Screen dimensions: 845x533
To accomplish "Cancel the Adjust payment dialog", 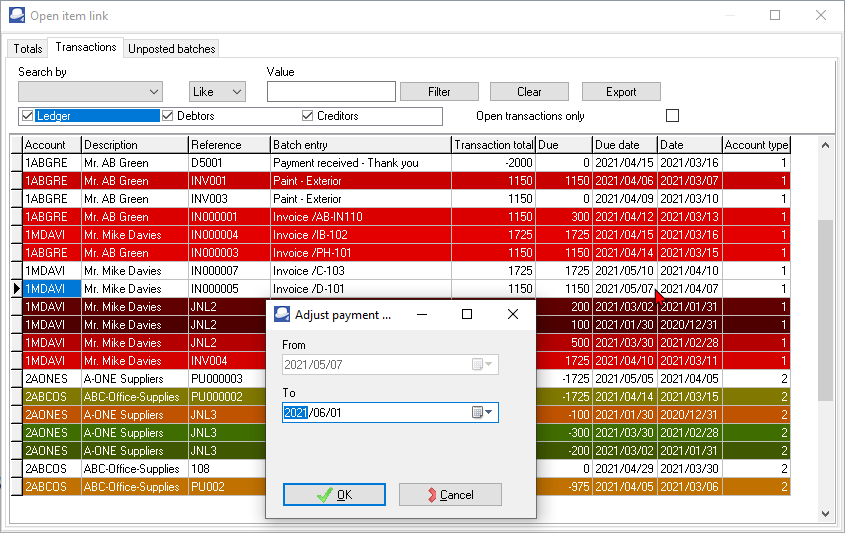I will (x=450, y=495).
